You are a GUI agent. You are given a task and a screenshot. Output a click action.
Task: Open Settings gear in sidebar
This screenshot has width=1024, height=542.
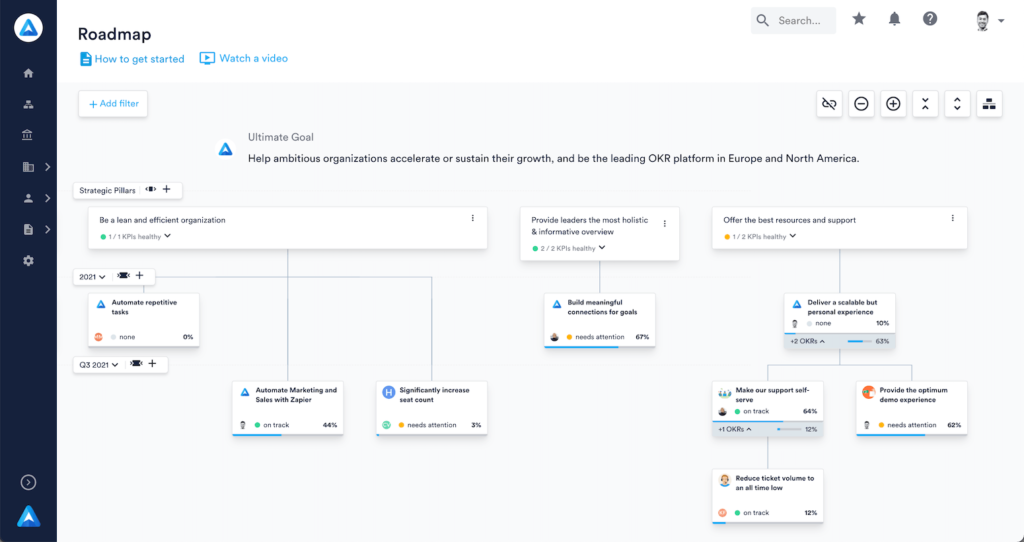click(28, 261)
